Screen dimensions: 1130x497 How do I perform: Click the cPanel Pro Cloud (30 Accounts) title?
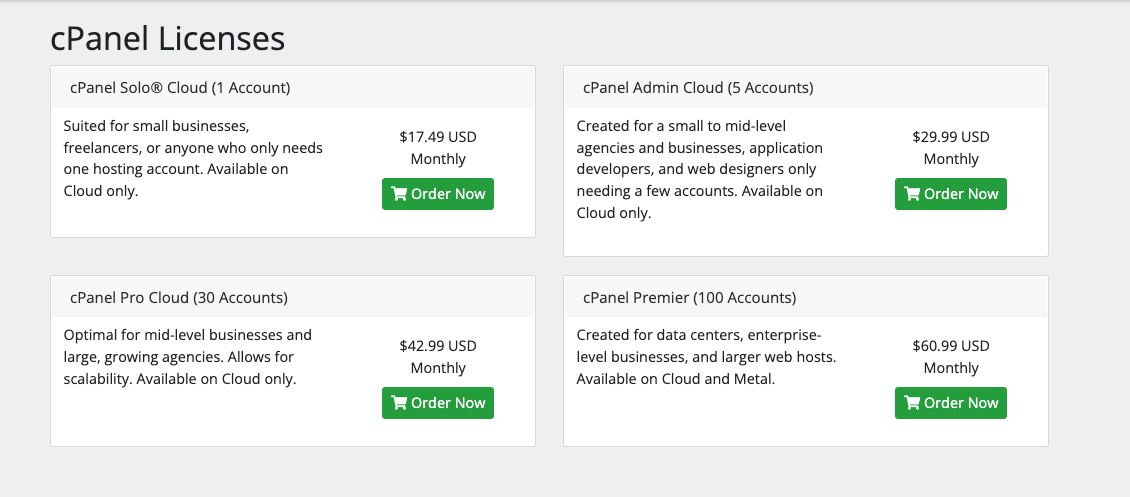[x=179, y=297]
